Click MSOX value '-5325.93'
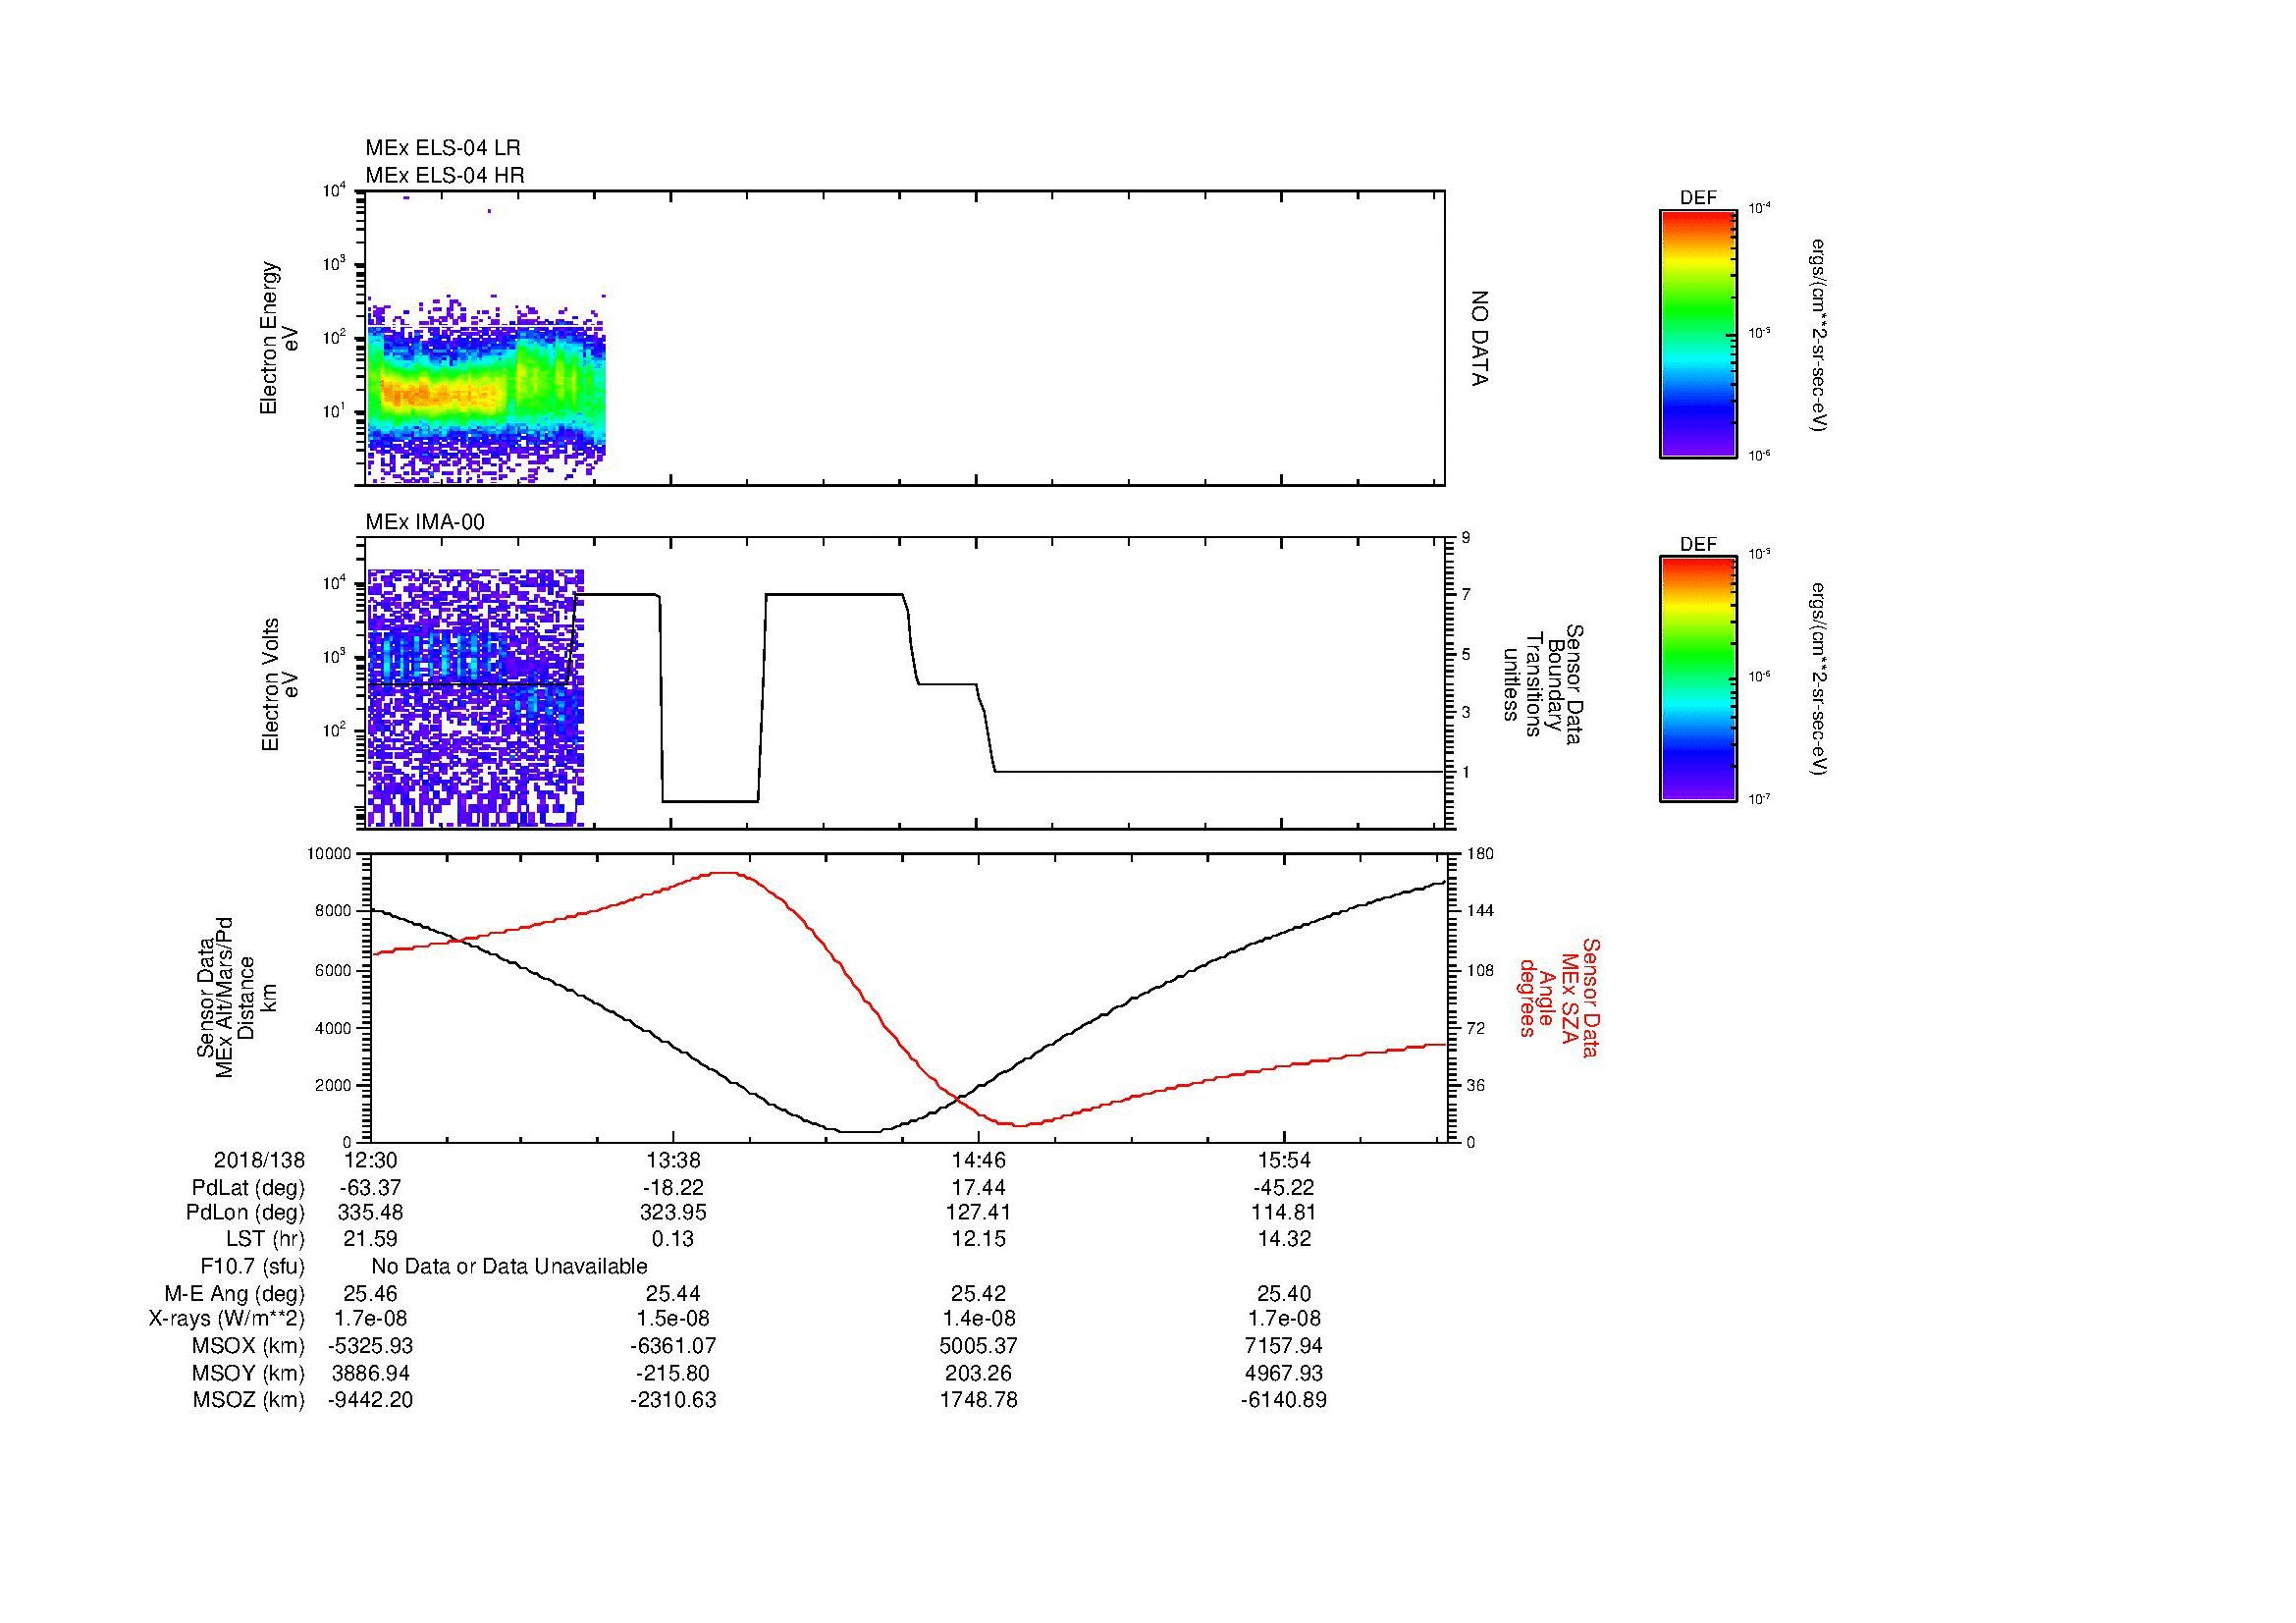 click(x=370, y=1345)
